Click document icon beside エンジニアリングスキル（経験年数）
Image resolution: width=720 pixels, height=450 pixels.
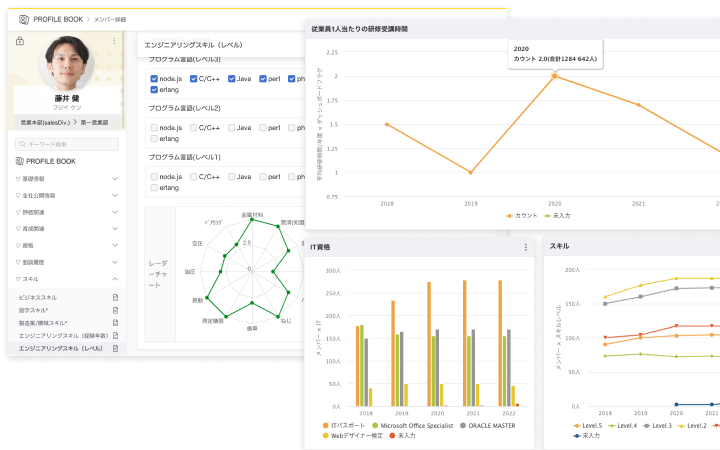coord(115,336)
